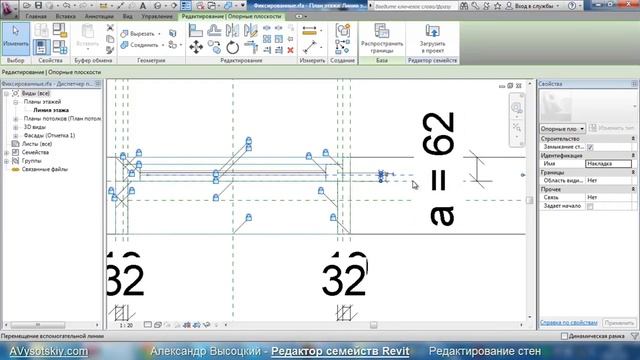Select the Изменить (Modify) arrow tool
The width and height of the screenshot is (640, 360).
(x=16, y=39)
